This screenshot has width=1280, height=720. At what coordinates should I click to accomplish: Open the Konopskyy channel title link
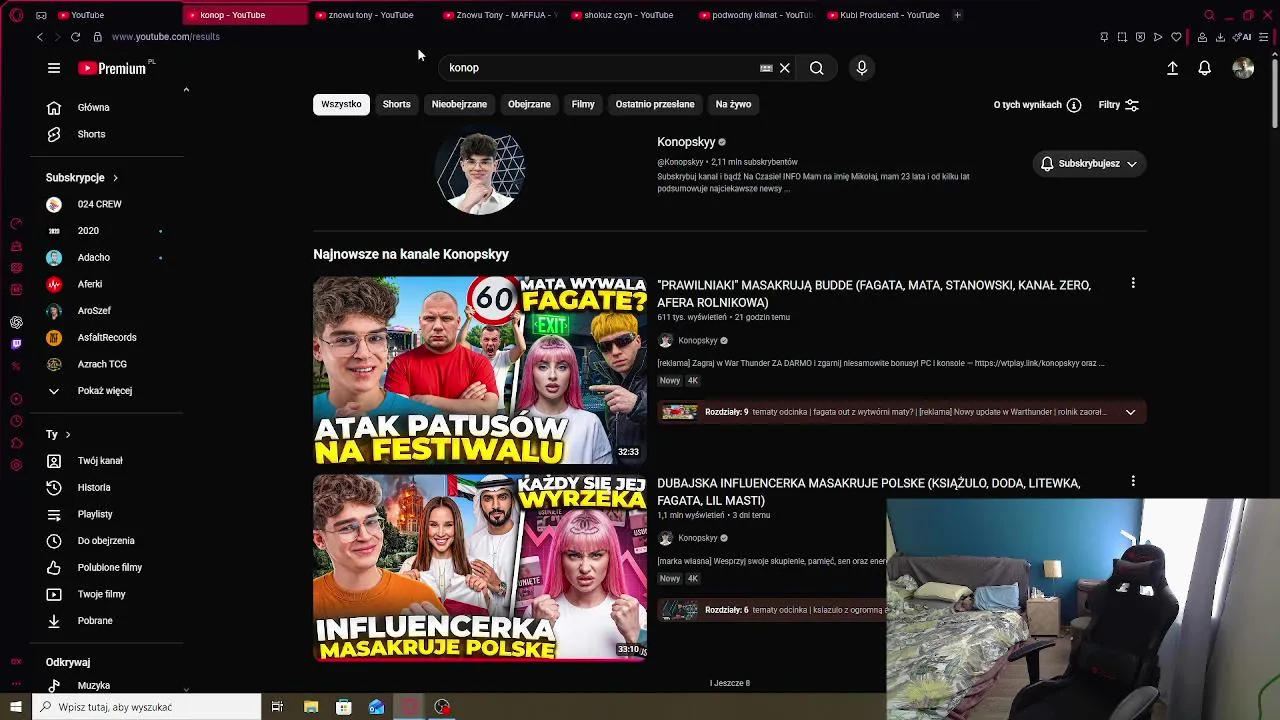click(x=686, y=142)
